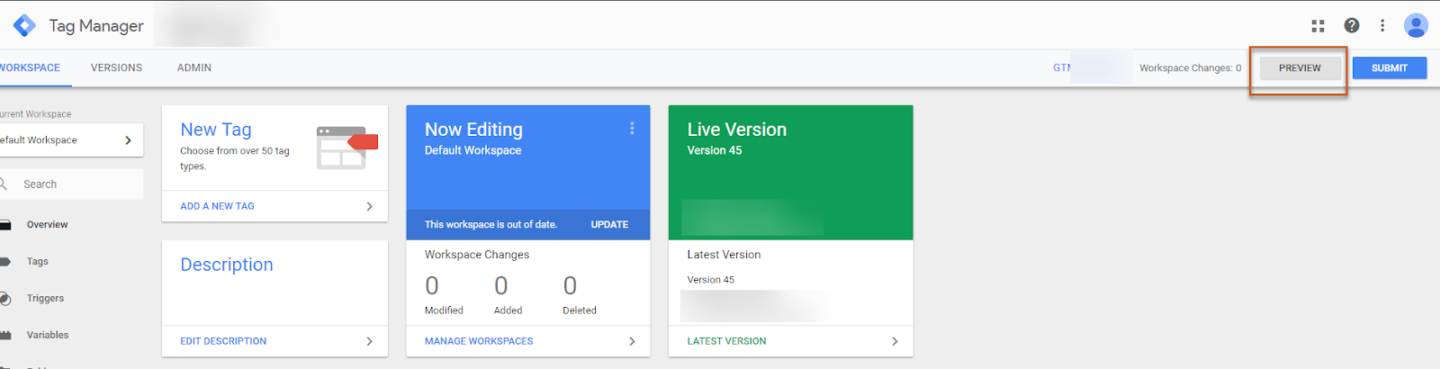The image size is (1440, 369).
Task: Open Variables in the sidebar
Action: [x=48, y=335]
